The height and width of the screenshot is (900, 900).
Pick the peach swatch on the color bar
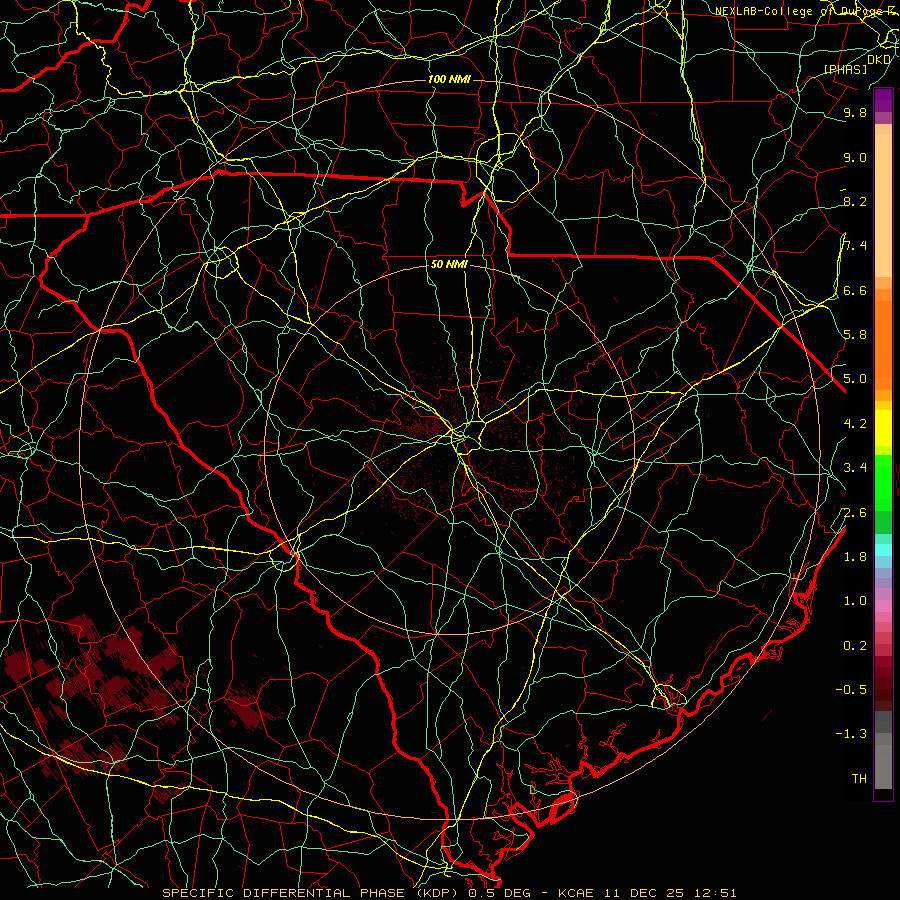(883, 205)
